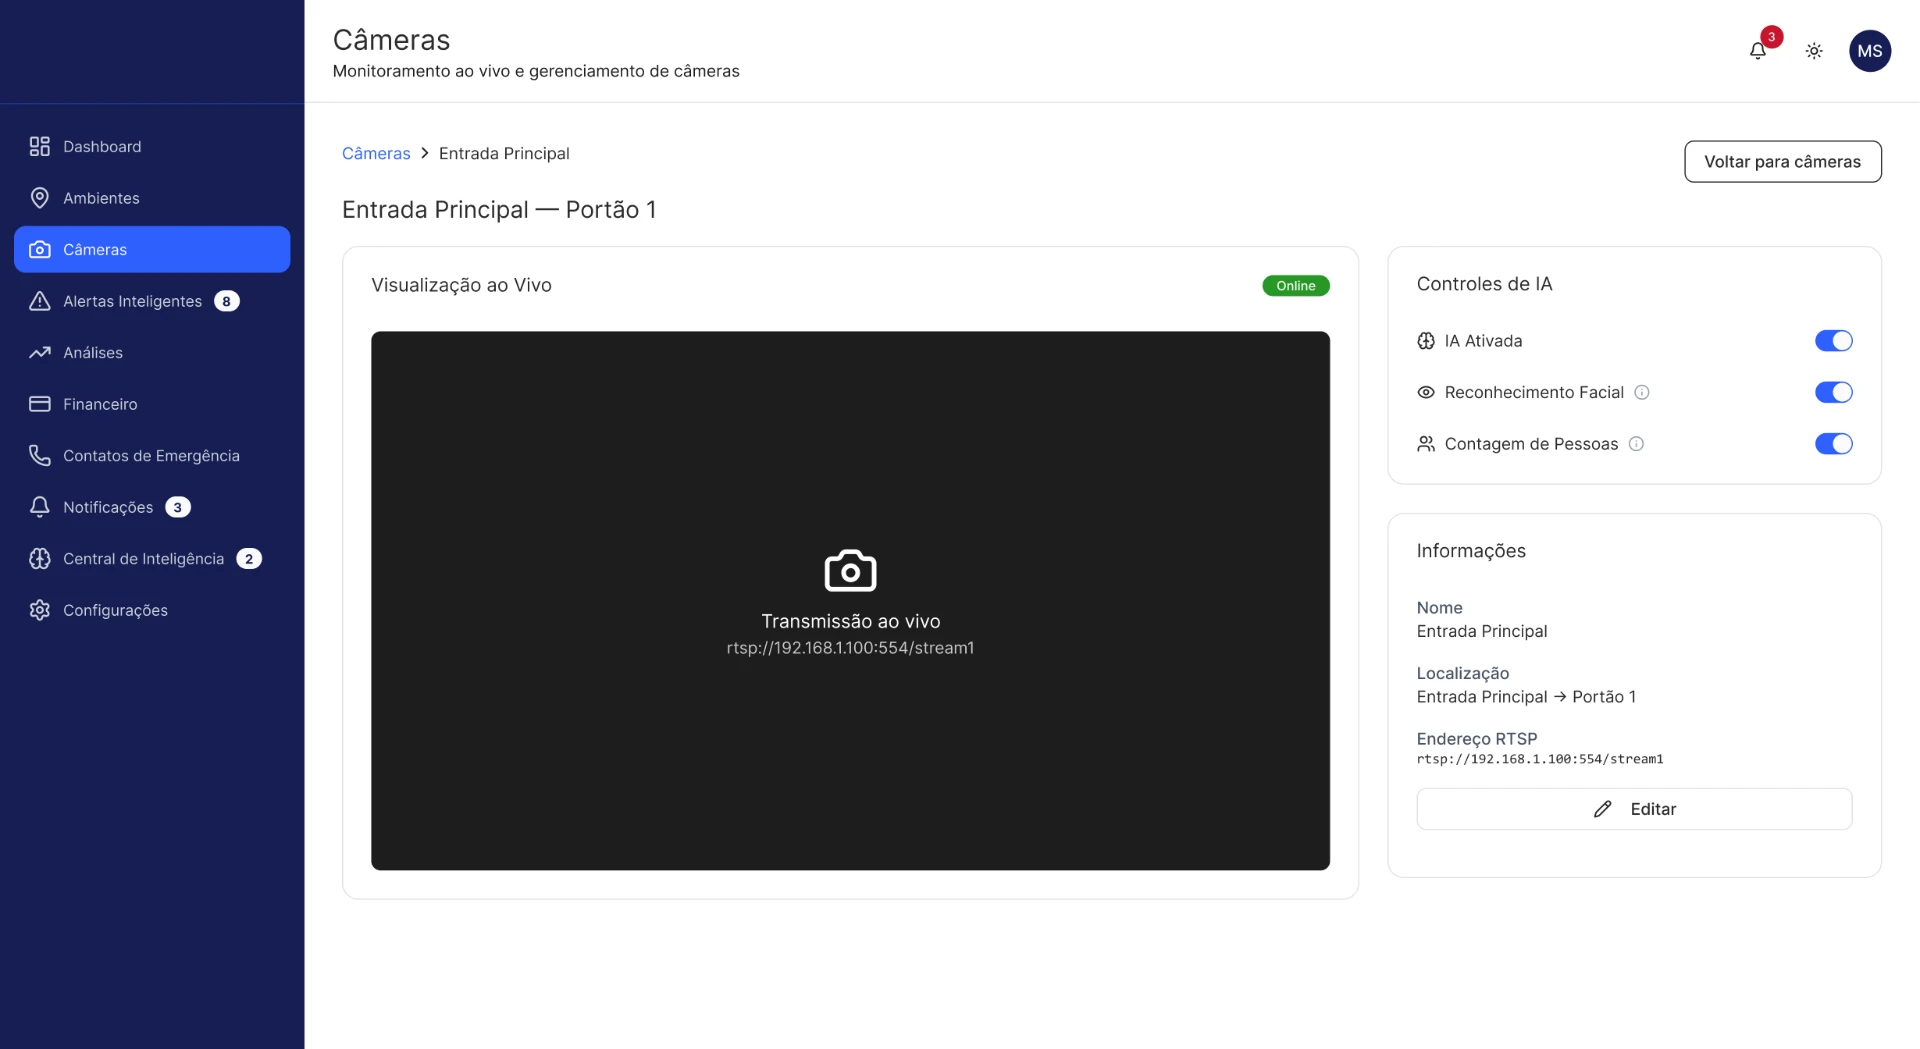Open Financeiro section
Viewport: 1920px width, 1049px height.
point(152,404)
